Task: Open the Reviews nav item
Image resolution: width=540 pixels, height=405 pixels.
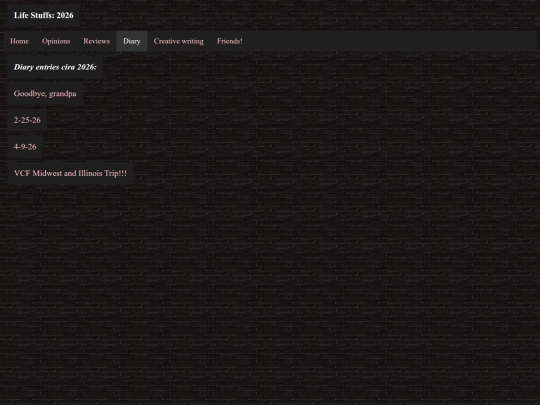Action: (96, 41)
